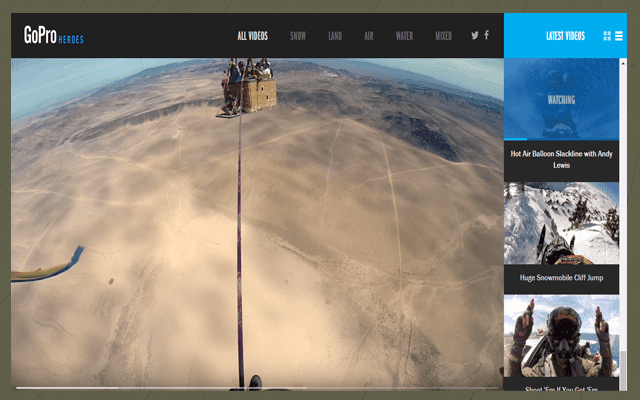Filter videos by Snow category

pyautogui.click(x=298, y=36)
